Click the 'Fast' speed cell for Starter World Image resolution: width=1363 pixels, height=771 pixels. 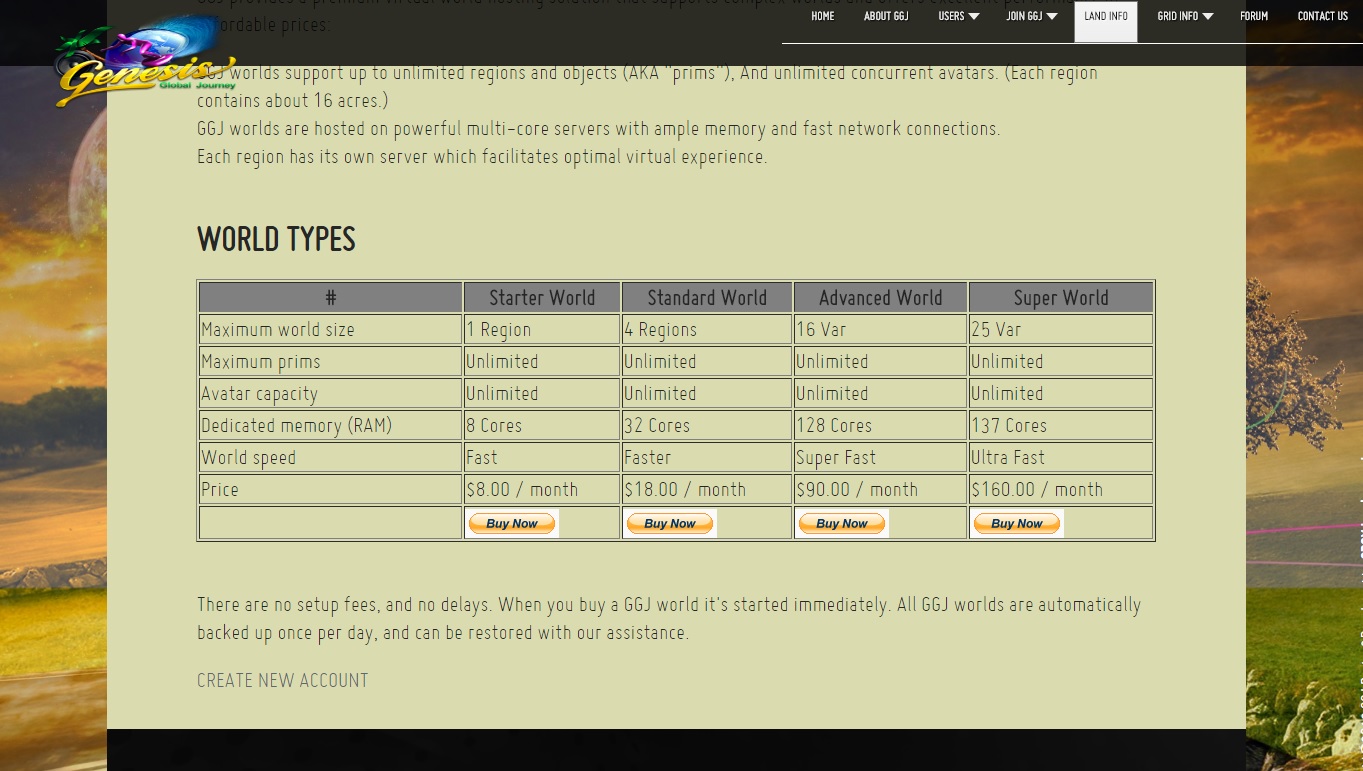click(542, 457)
